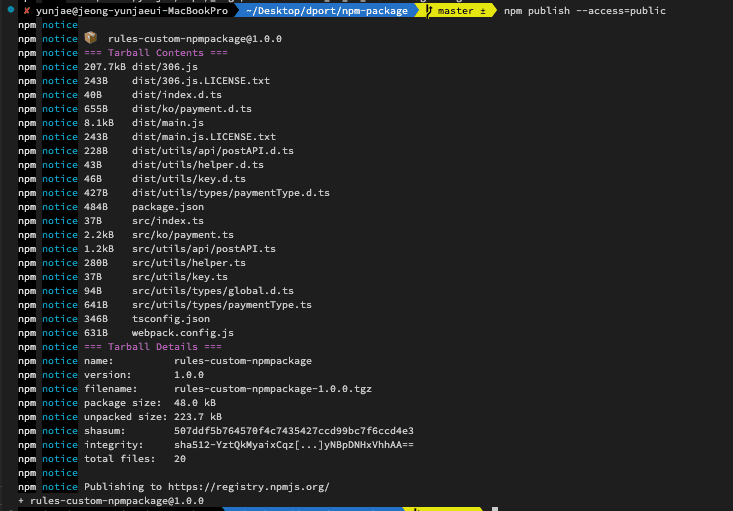Click the yellow master branch segment
Image resolution: width=733 pixels, height=511 pixels.
coord(461,10)
